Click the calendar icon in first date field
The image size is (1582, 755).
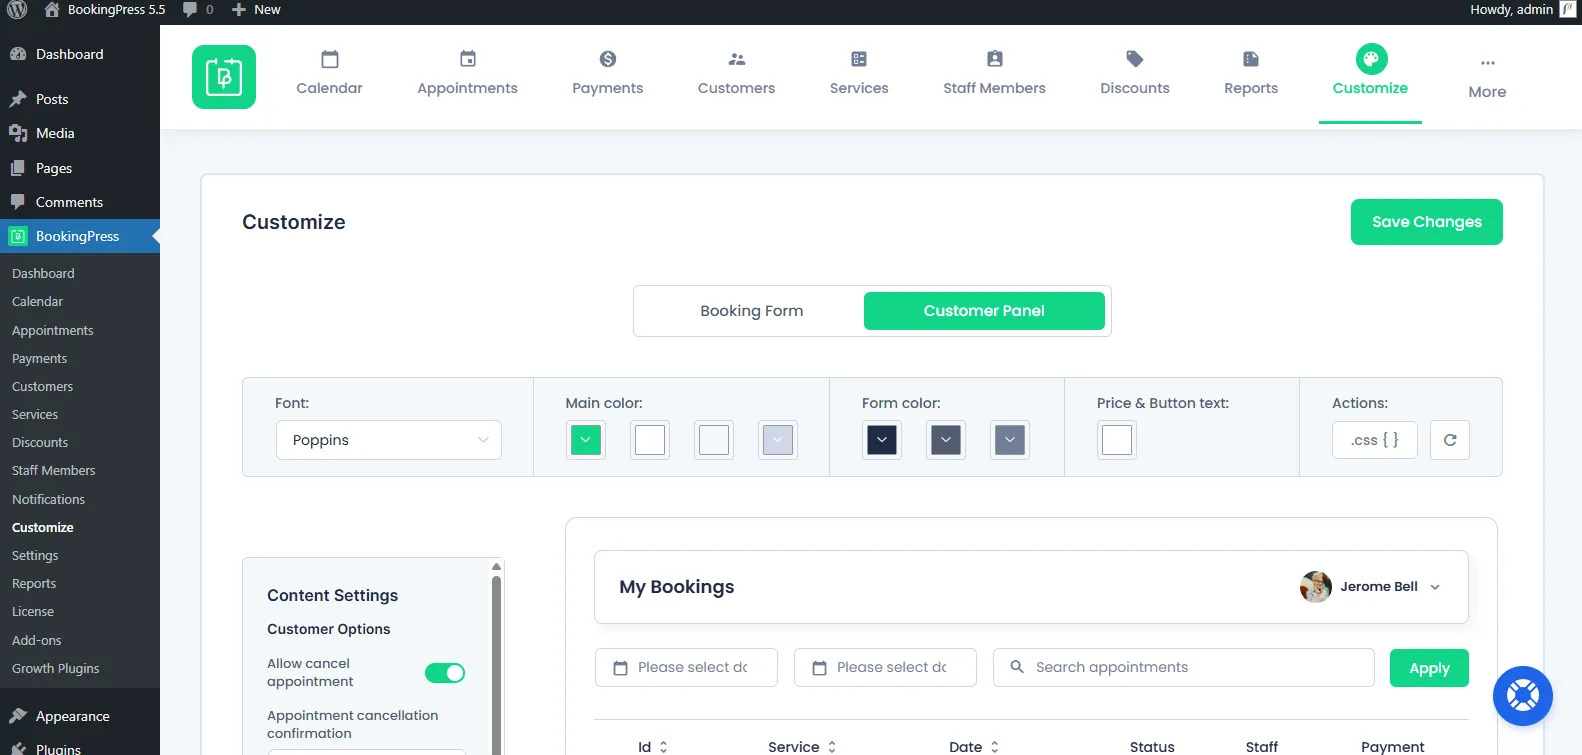tap(621, 668)
